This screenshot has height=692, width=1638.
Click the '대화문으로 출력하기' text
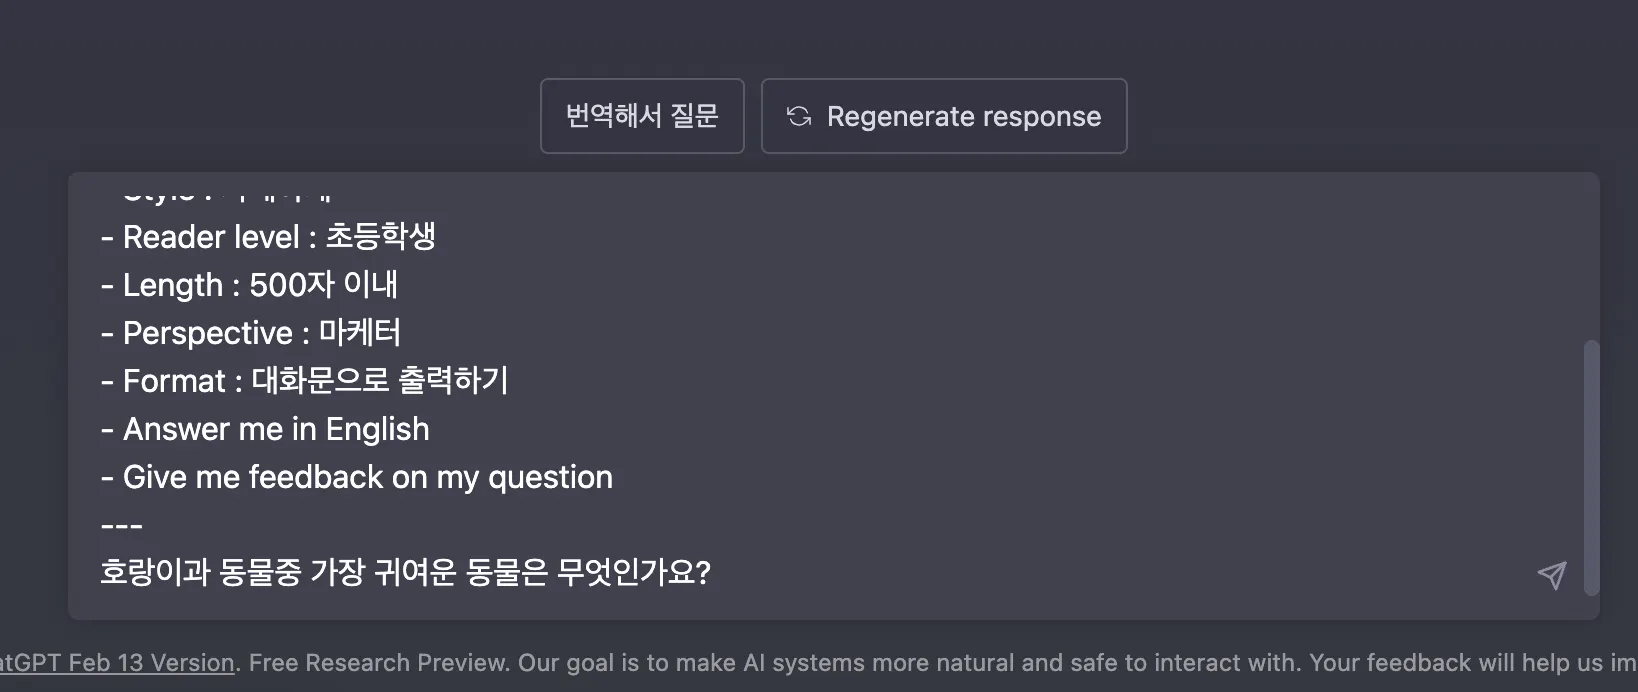pos(380,381)
